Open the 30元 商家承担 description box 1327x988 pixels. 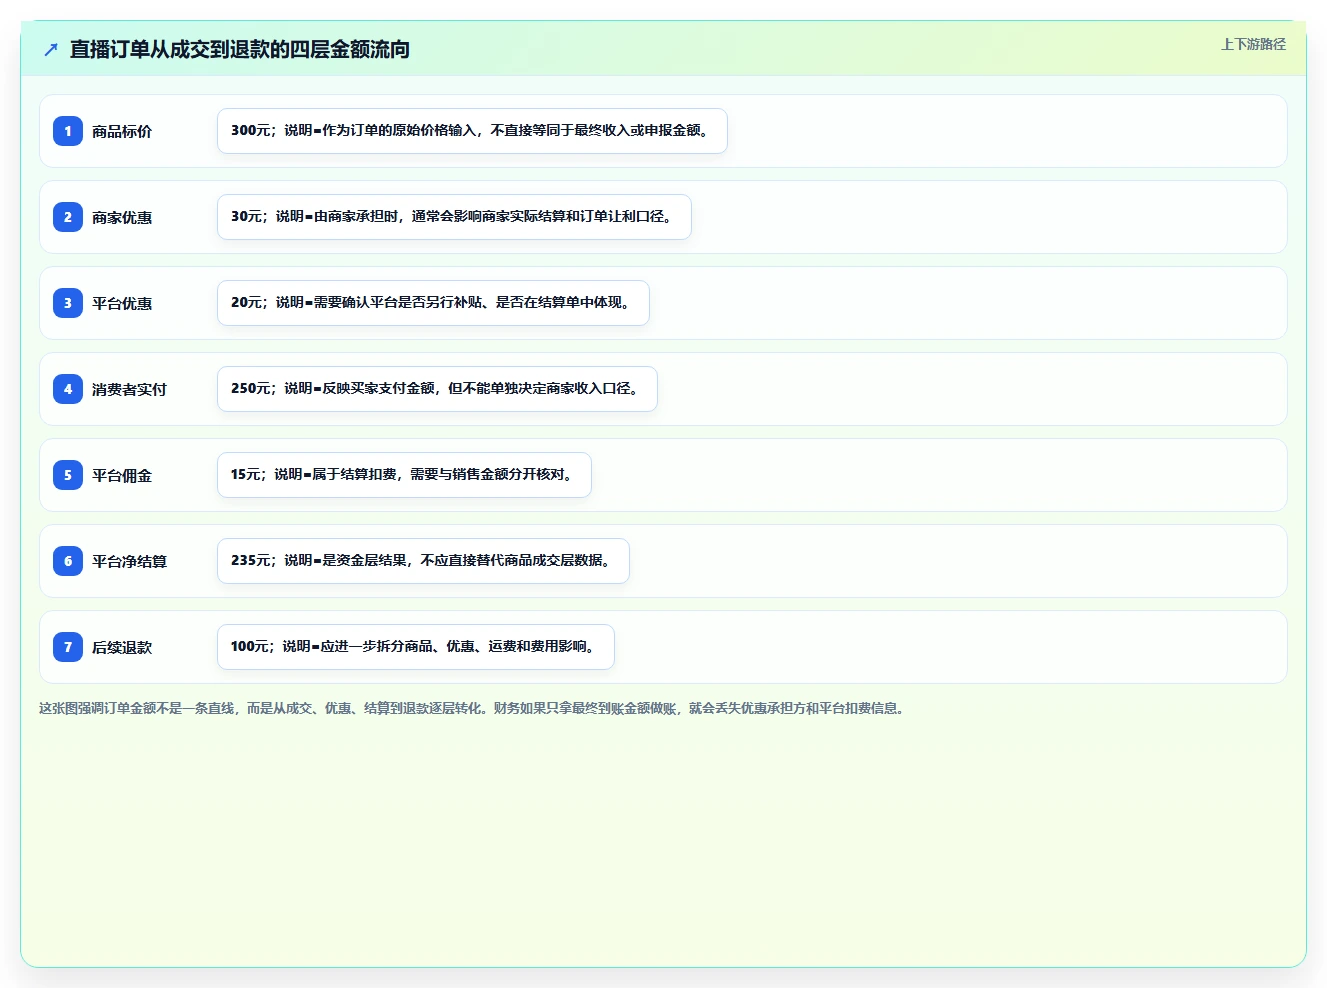454,217
